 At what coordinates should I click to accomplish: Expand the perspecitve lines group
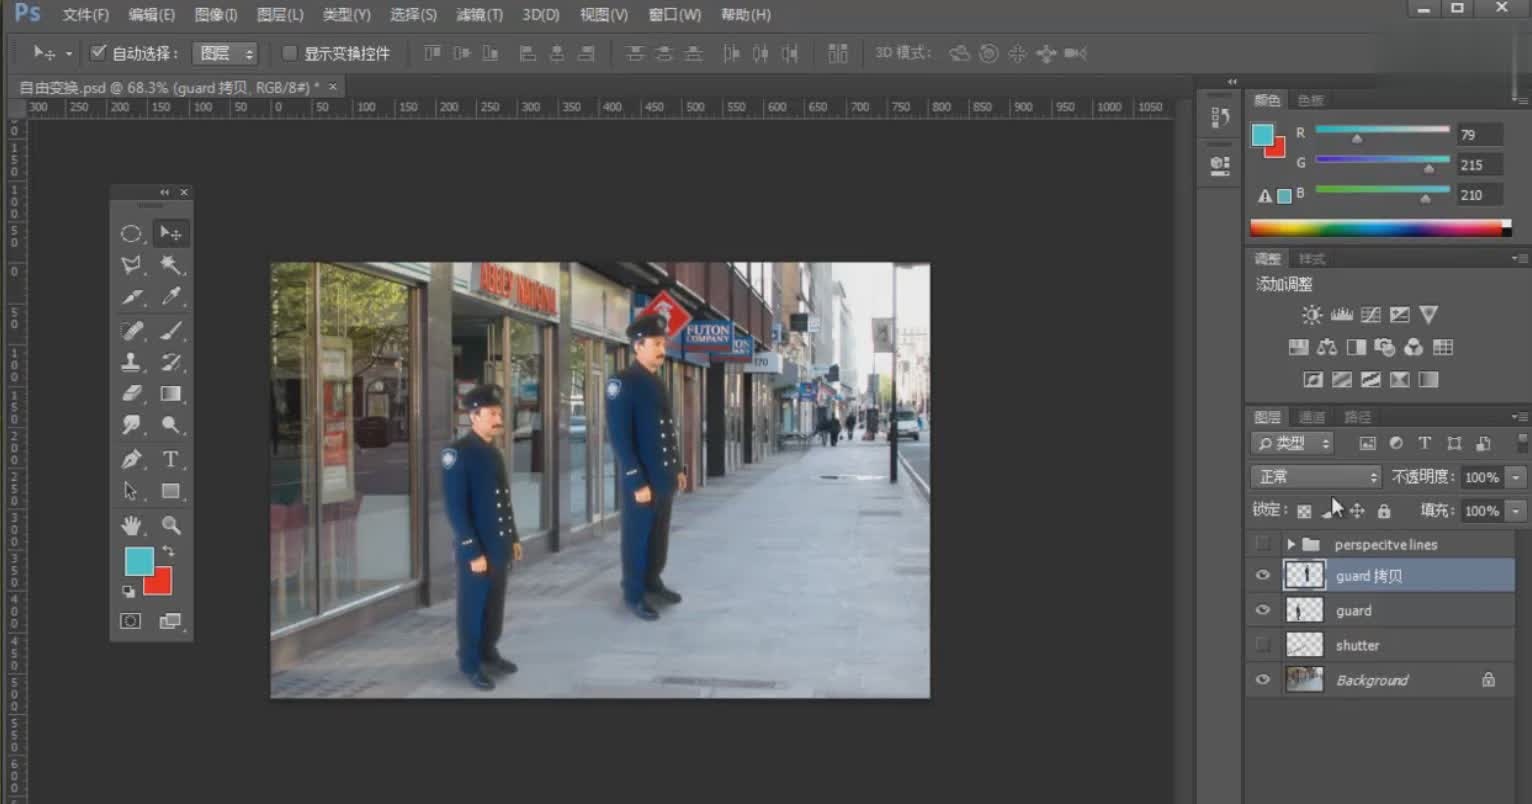(x=1291, y=544)
